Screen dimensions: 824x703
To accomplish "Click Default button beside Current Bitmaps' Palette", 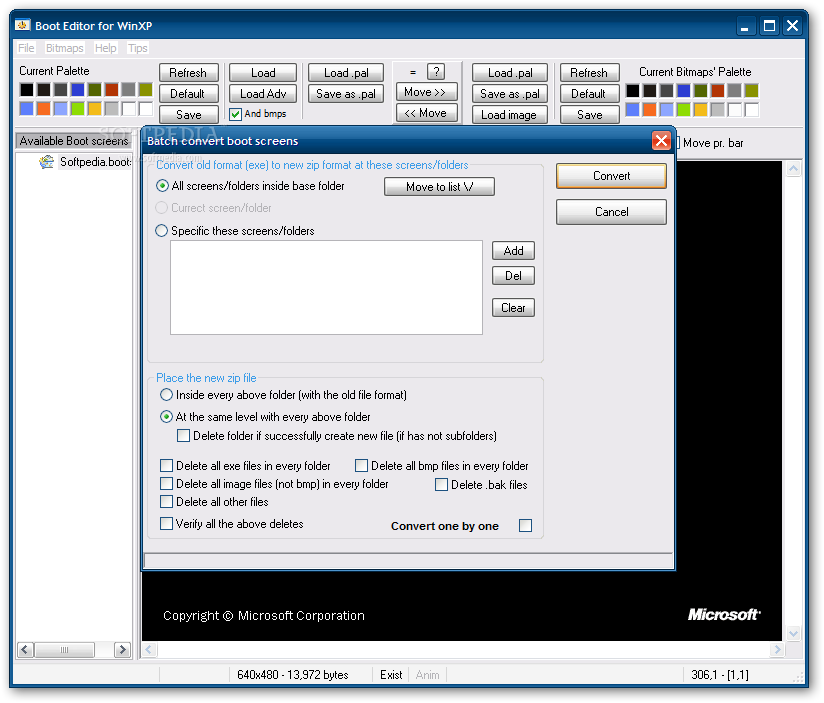I will [x=589, y=94].
